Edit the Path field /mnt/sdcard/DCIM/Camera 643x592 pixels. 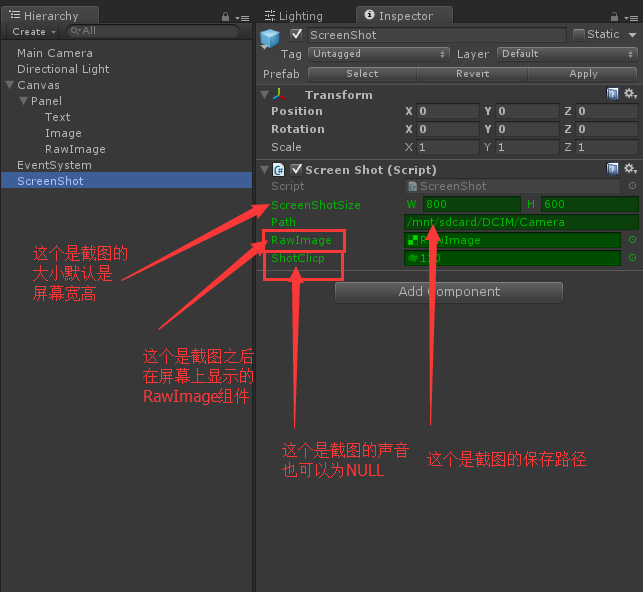click(x=521, y=222)
